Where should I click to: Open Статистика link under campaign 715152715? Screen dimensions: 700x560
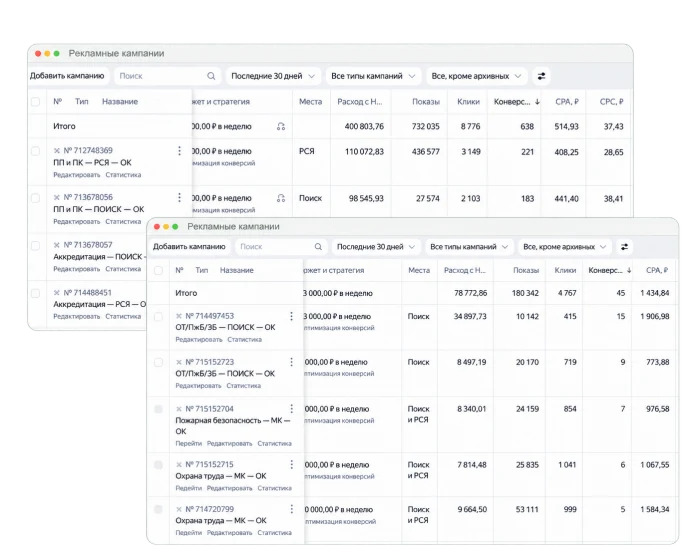coord(275,488)
